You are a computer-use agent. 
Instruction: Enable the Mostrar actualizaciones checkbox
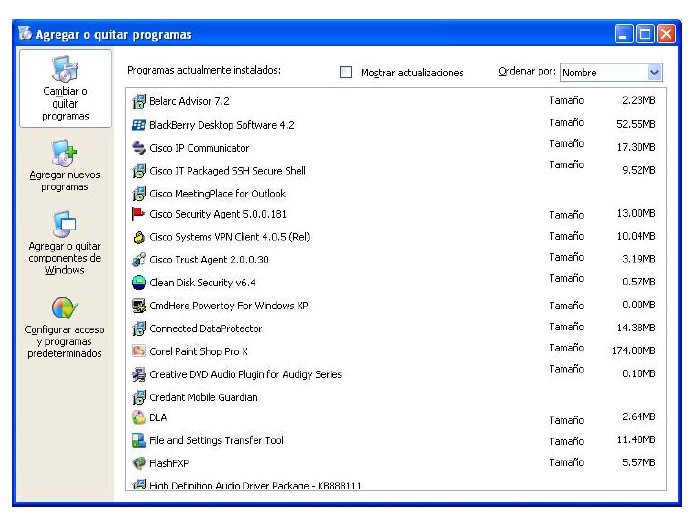pos(346,72)
